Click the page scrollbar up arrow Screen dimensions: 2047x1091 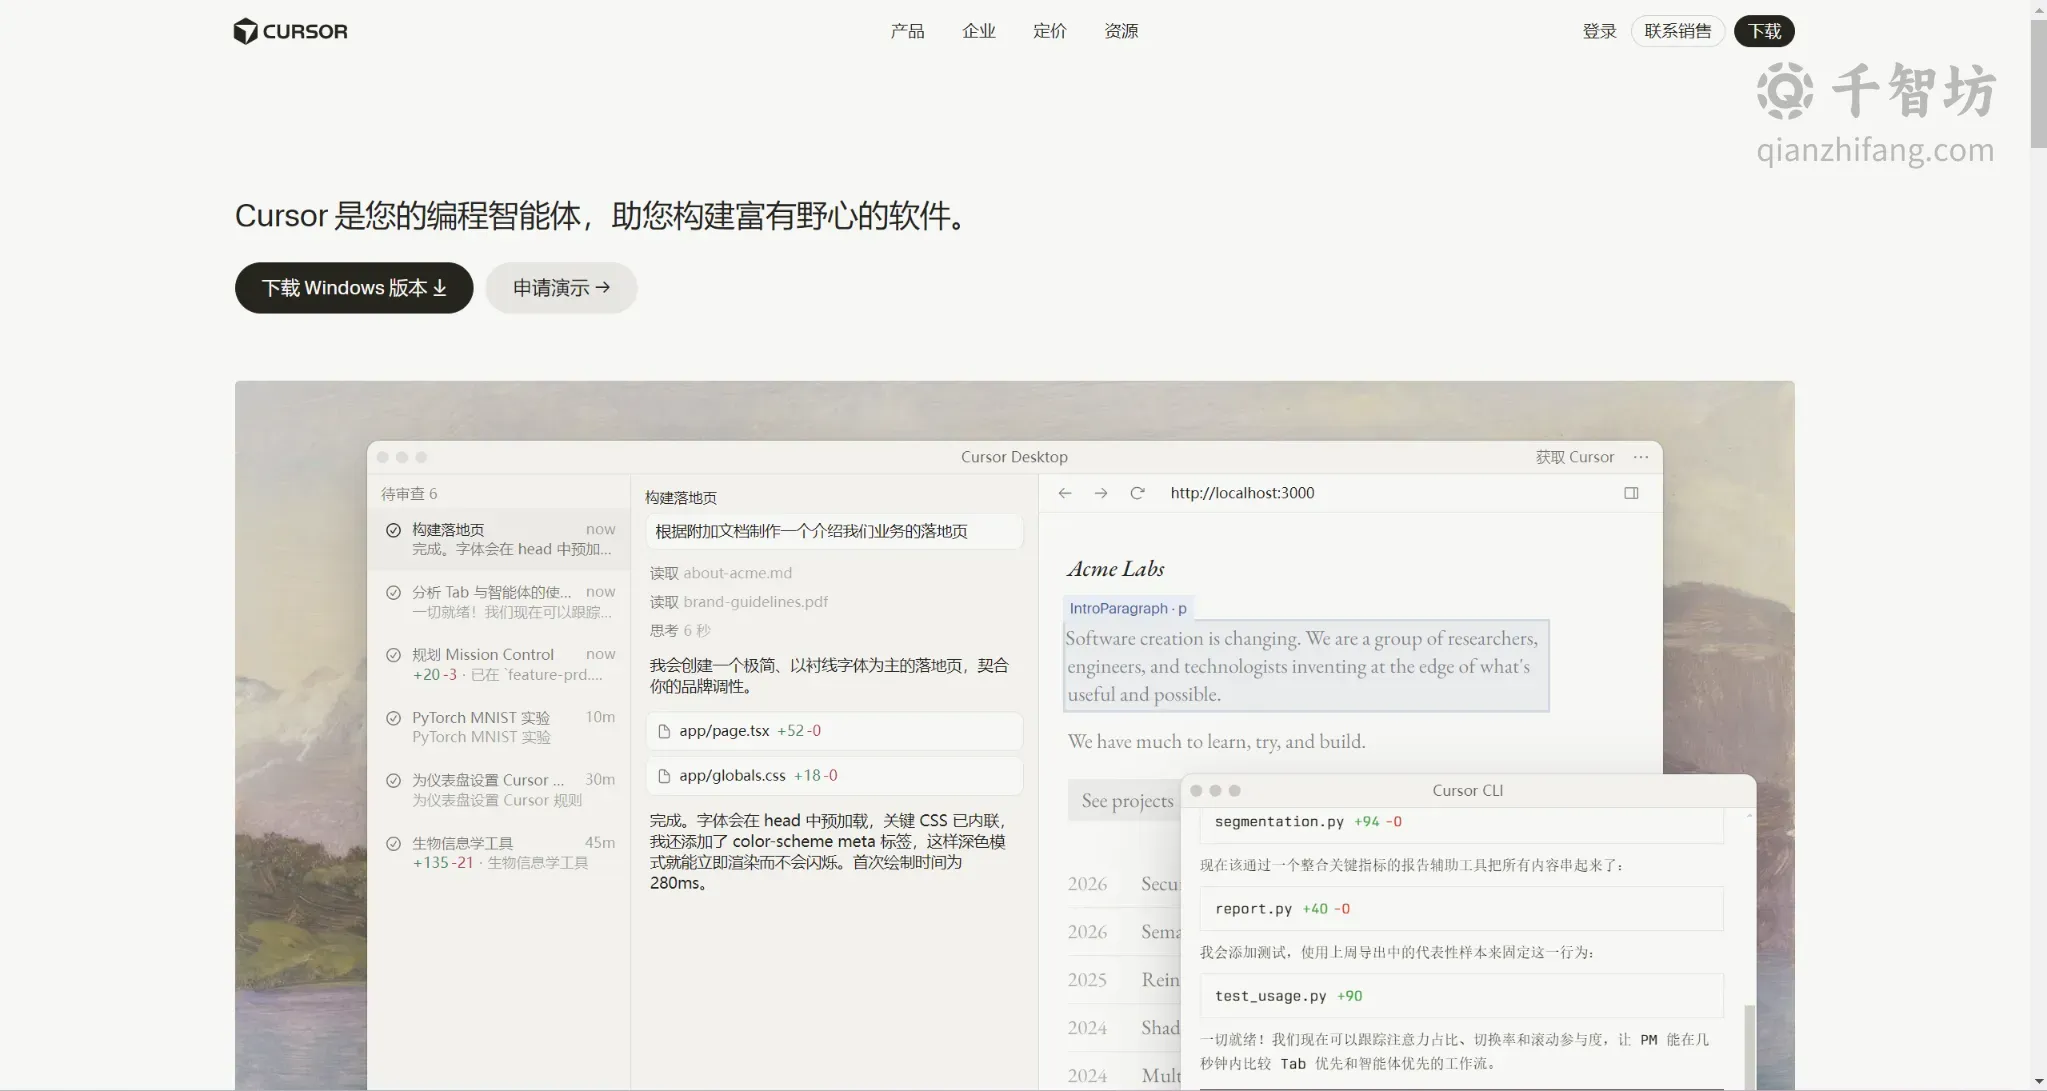click(x=2038, y=8)
